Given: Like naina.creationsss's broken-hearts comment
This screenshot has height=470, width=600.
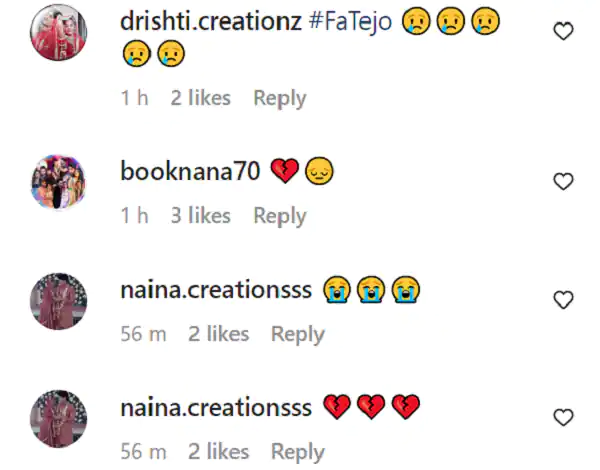Looking at the screenshot, I should click(x=564, y=417).
